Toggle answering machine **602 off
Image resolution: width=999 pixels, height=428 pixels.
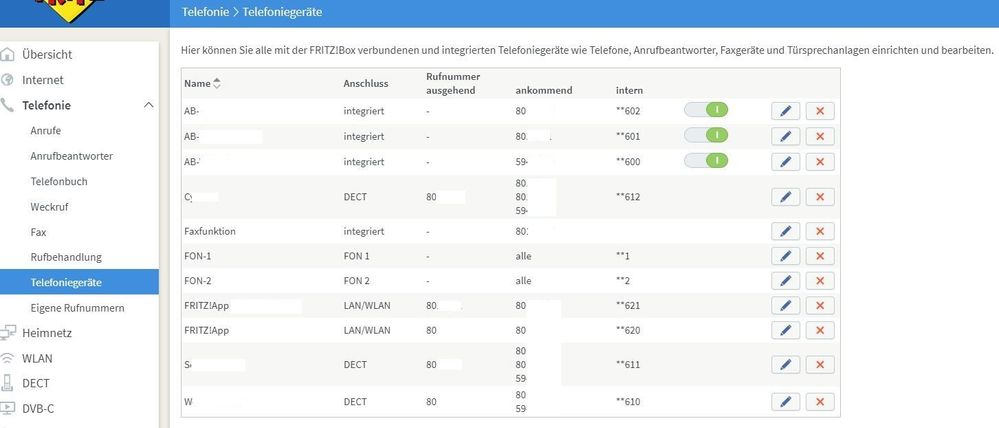pos(706,109)
